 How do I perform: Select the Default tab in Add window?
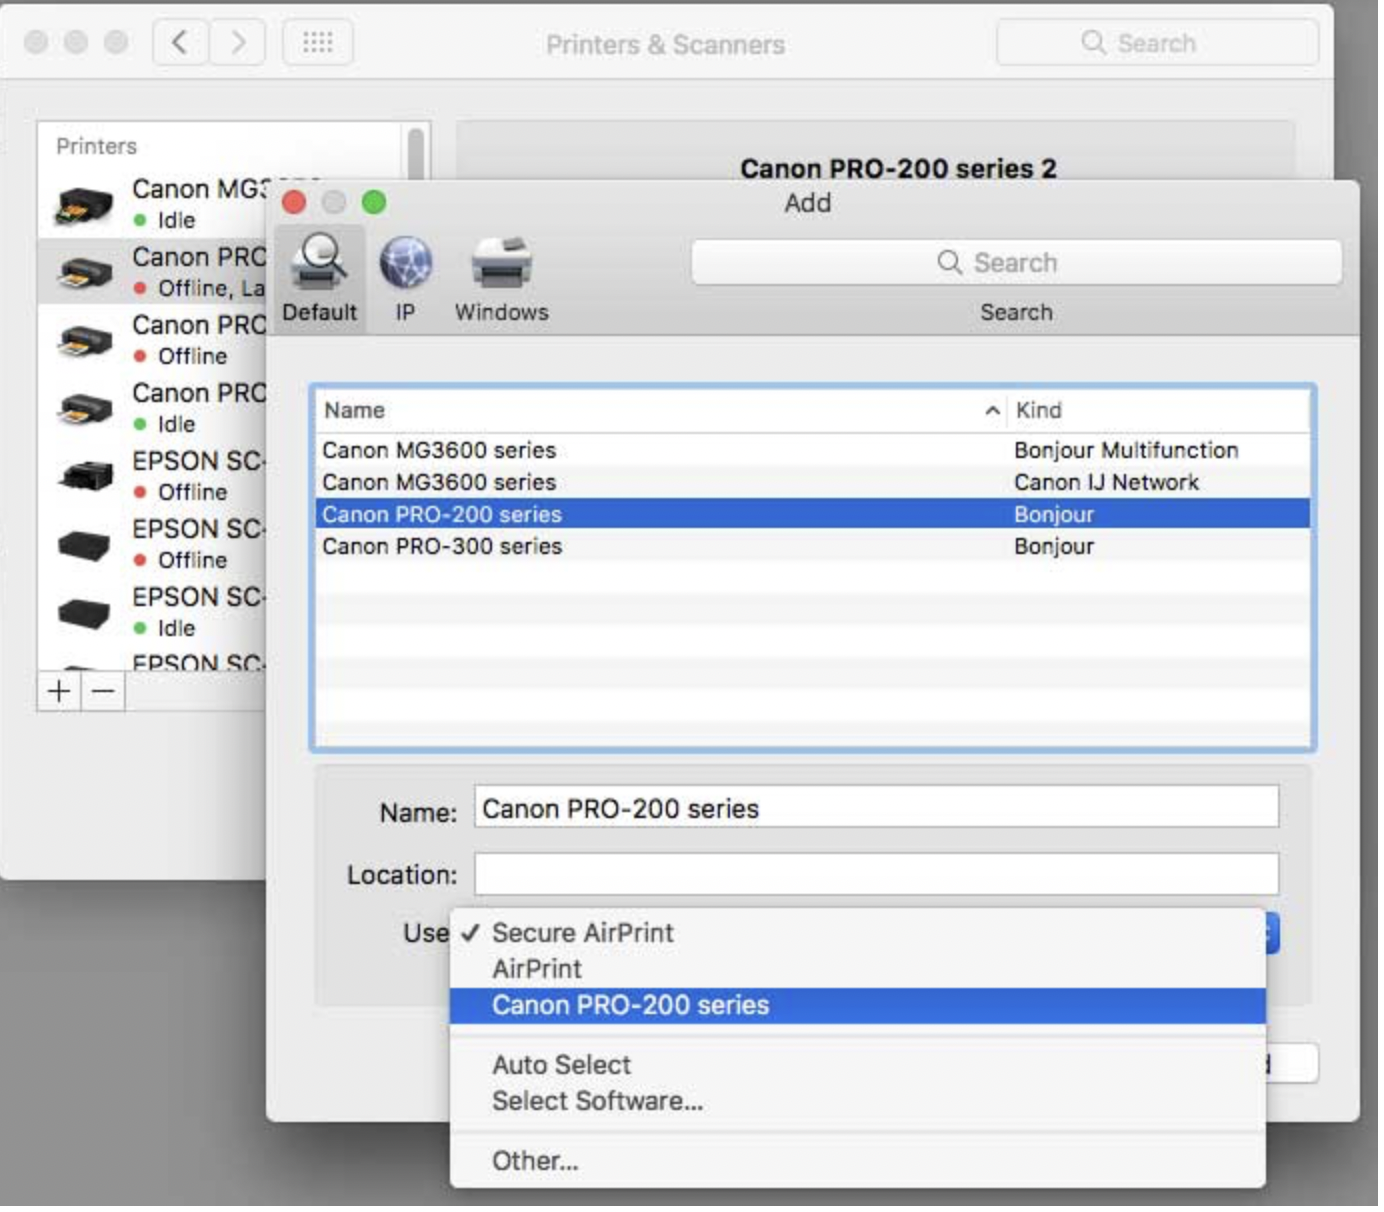(320, 279)
